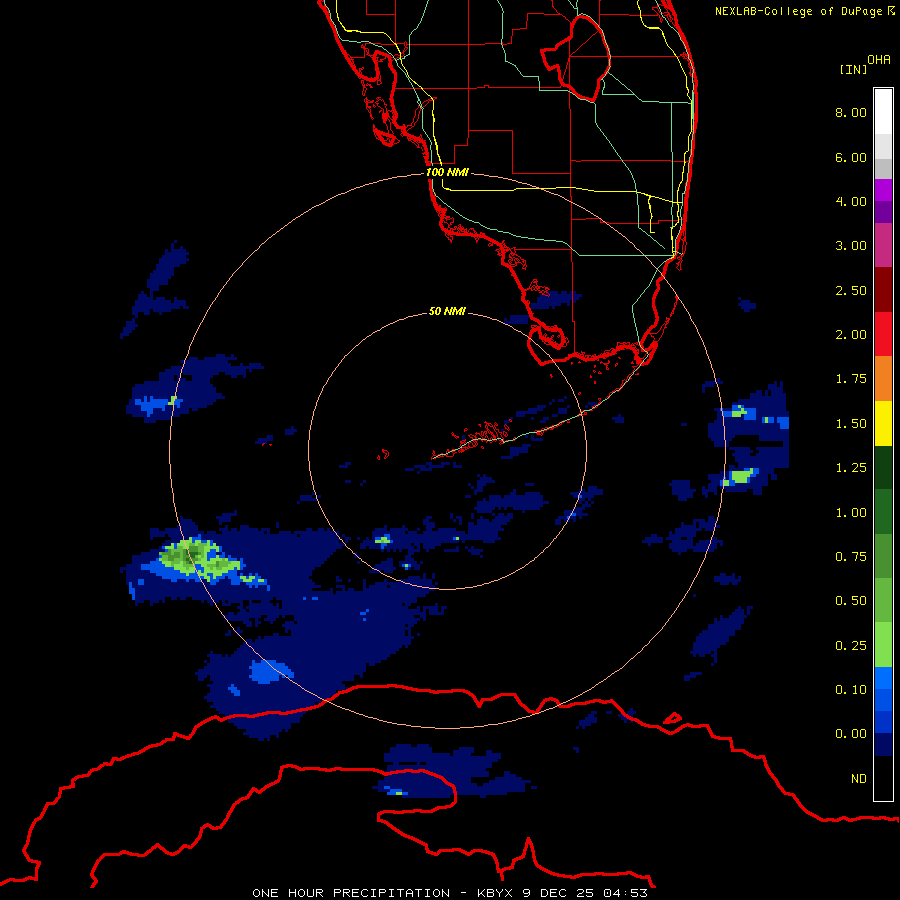900x900 pixels.
Task: Click the KBYX radar site identifier
Action: point(496,893)
